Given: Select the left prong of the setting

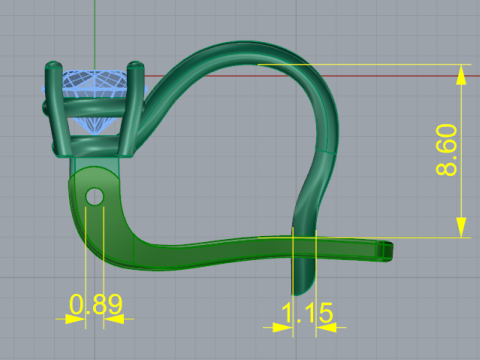Looking at the screenshot, I should [x=57, y=109].
